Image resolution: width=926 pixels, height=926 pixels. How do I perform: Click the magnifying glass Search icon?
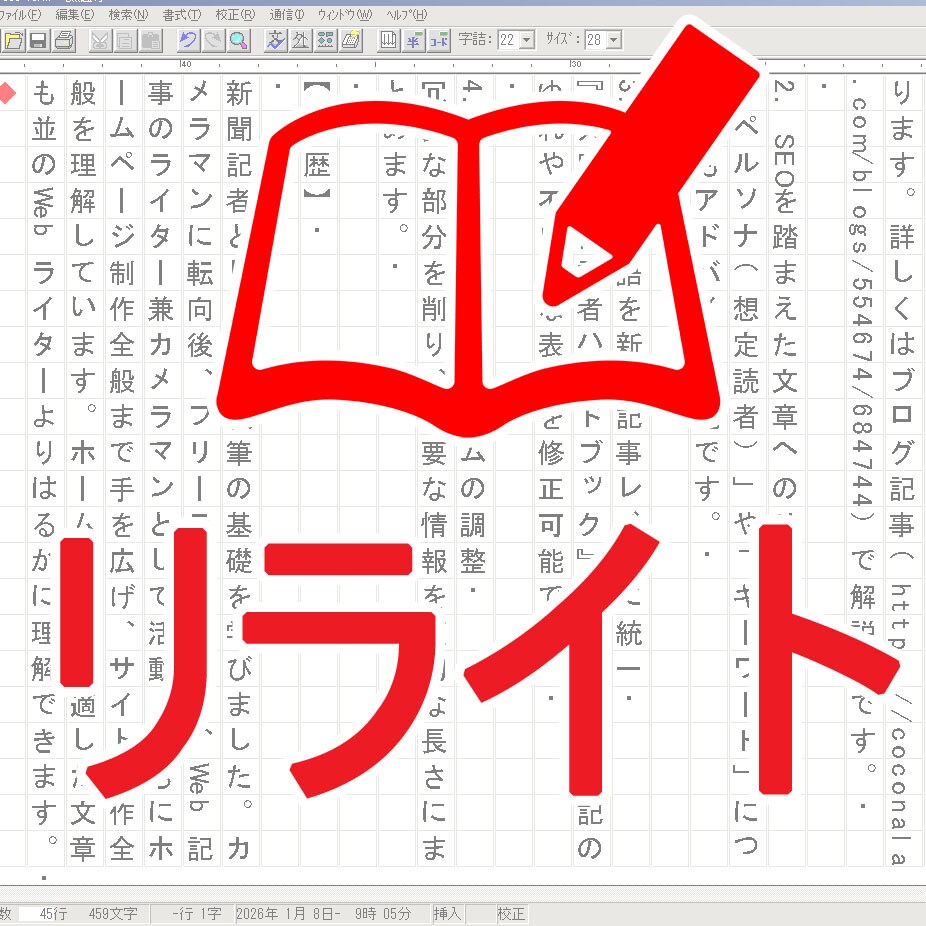coord(238,40)
